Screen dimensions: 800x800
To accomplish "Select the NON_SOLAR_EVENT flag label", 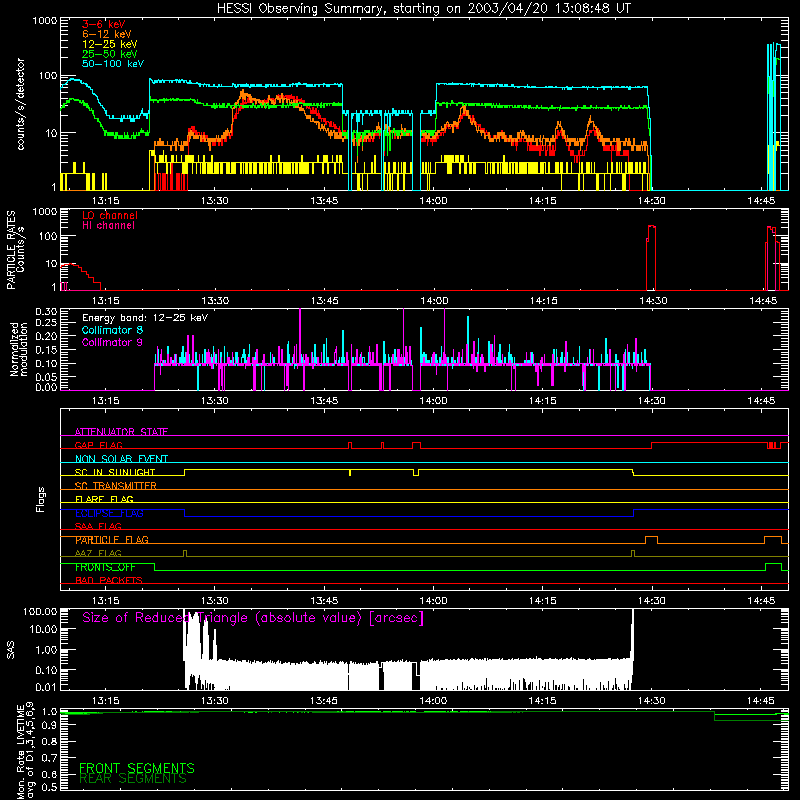I will tap(121, 459).
